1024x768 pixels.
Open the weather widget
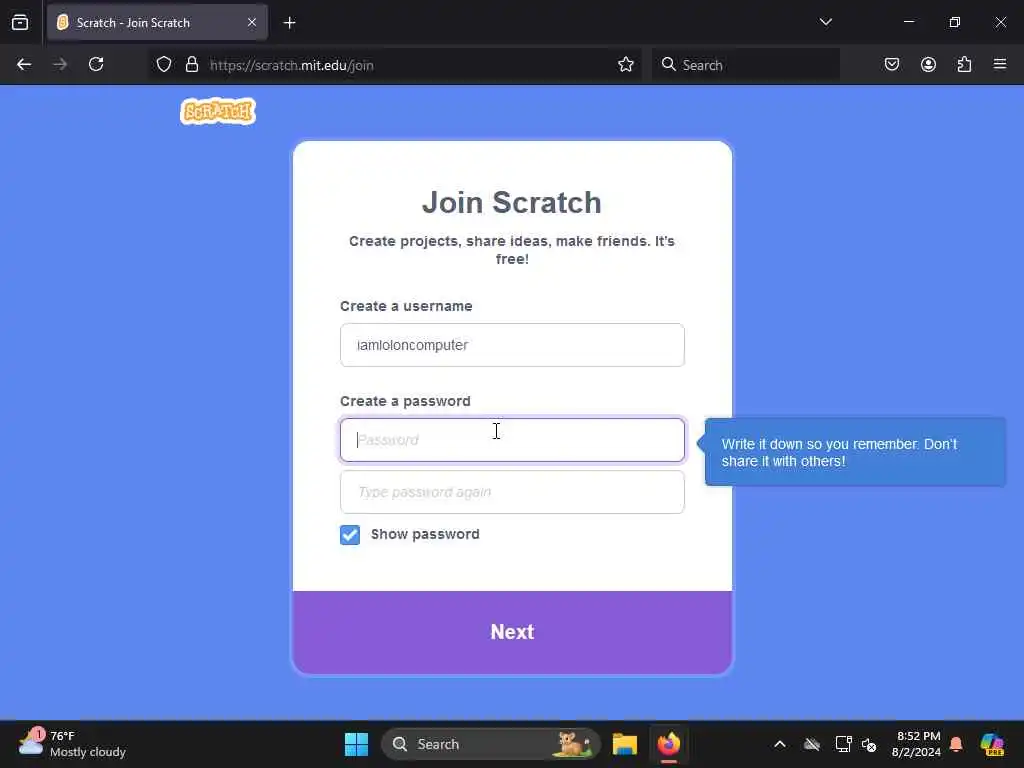coord(73,744)
